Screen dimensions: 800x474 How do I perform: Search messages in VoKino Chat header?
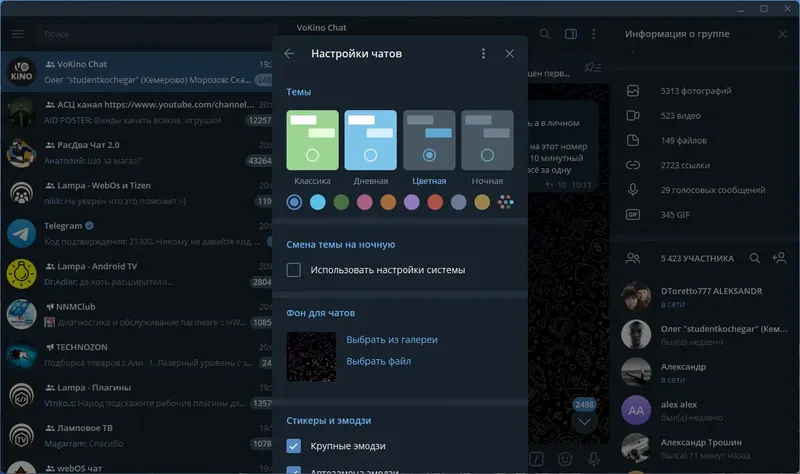pos(545,34)
